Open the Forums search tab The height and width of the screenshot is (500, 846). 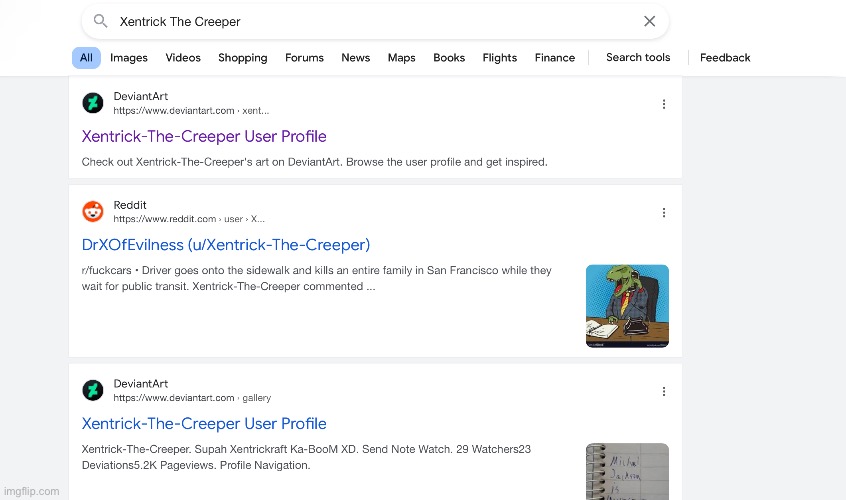304,58
